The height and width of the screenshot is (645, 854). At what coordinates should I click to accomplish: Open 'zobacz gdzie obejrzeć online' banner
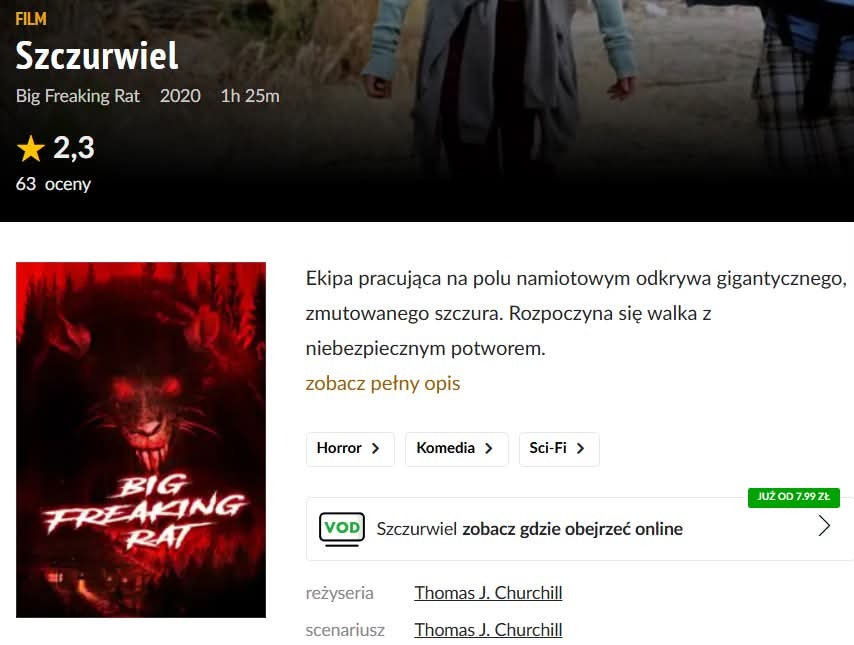click(580, 529)
